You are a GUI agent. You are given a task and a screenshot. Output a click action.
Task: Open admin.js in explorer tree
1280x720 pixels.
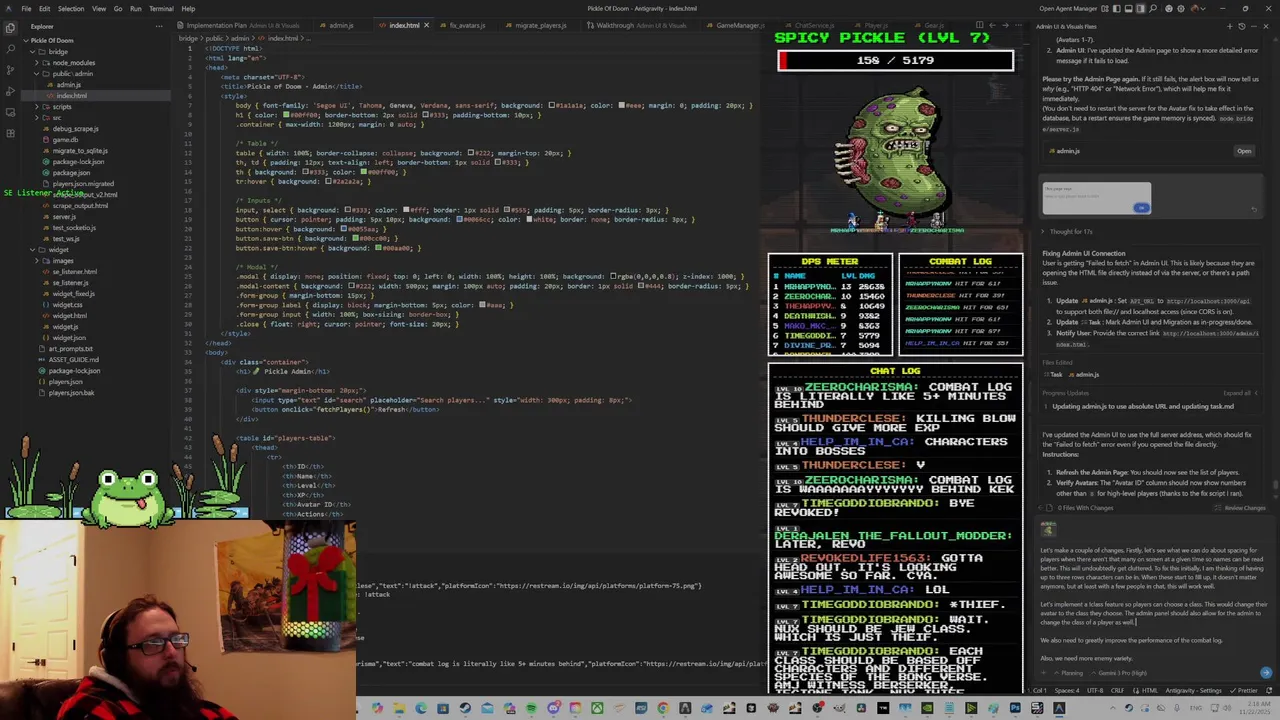coord(68,84)
